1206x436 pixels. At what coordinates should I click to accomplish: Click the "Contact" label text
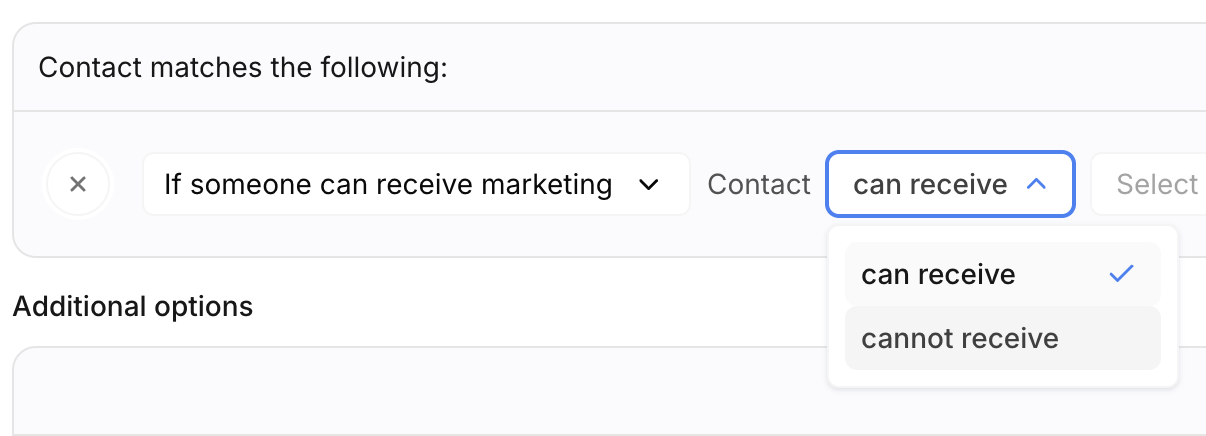[x=759, y=184]
